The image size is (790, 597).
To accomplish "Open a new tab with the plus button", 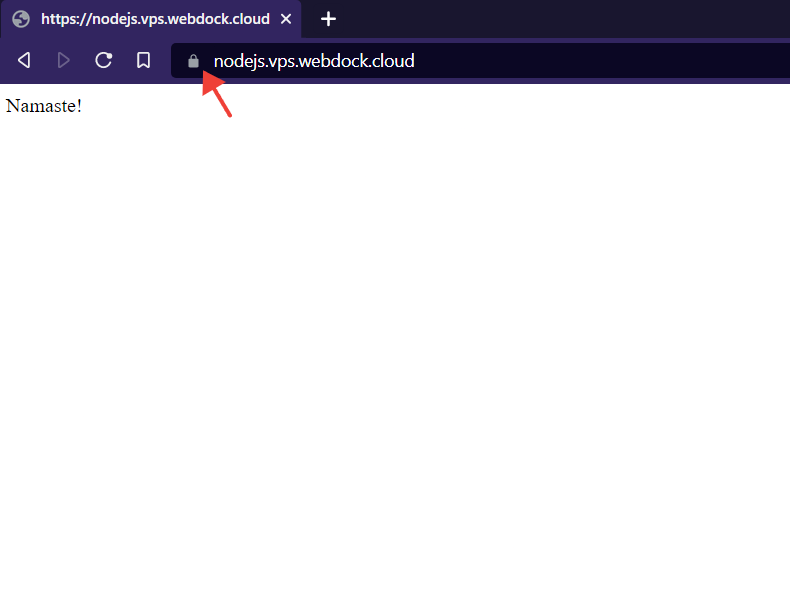I will click(x=328, y=19).
